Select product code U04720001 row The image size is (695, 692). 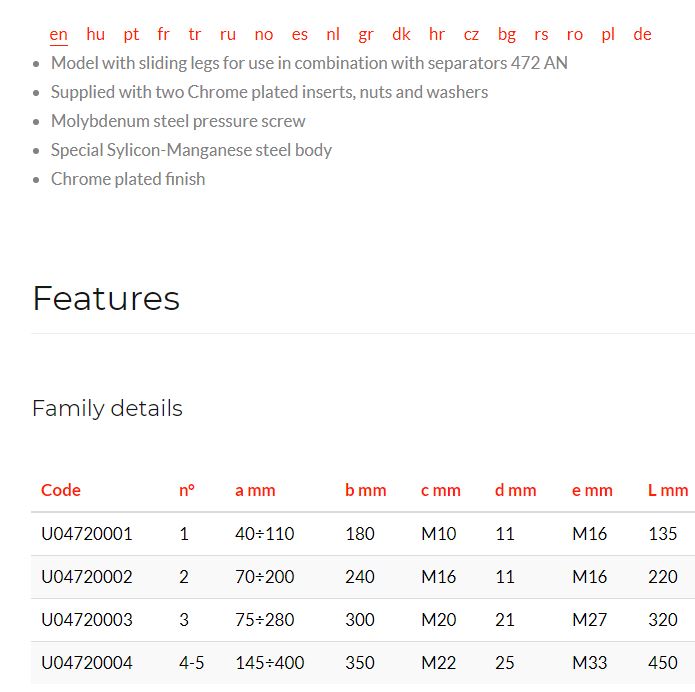[x=363, y=534]
